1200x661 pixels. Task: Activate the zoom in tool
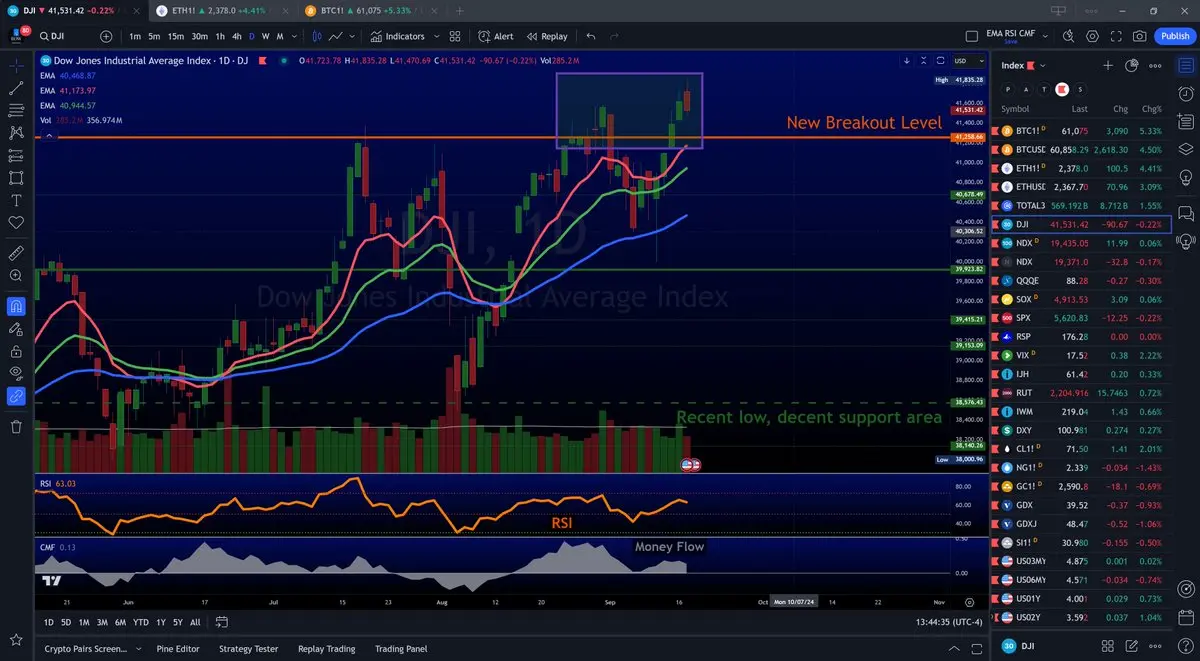pos(16,275)
